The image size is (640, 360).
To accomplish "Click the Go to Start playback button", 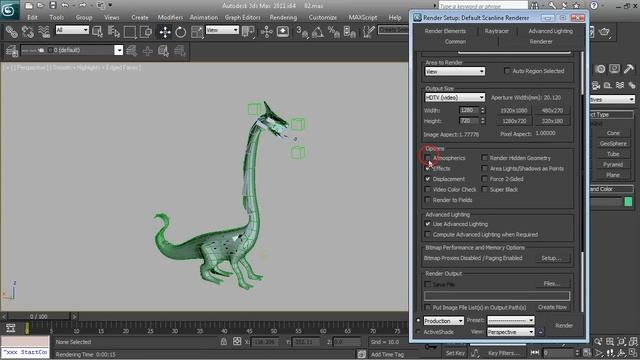I will tap(534, 352).
